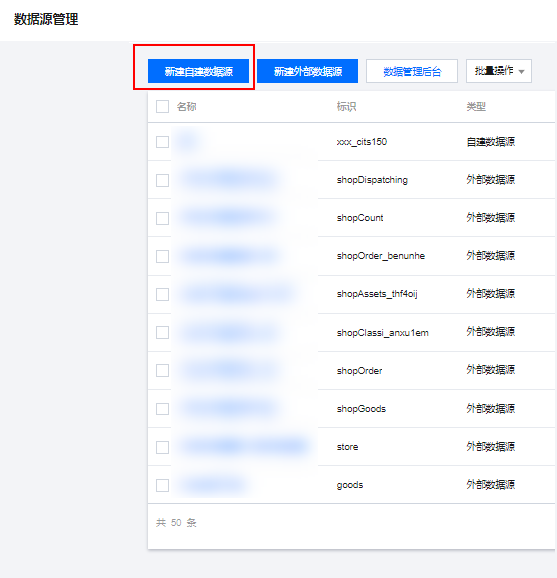This screenshot has width=557, height=578.
Task: Click the 标识 column header
Action: pyautogui.click(x=346, y=107)
